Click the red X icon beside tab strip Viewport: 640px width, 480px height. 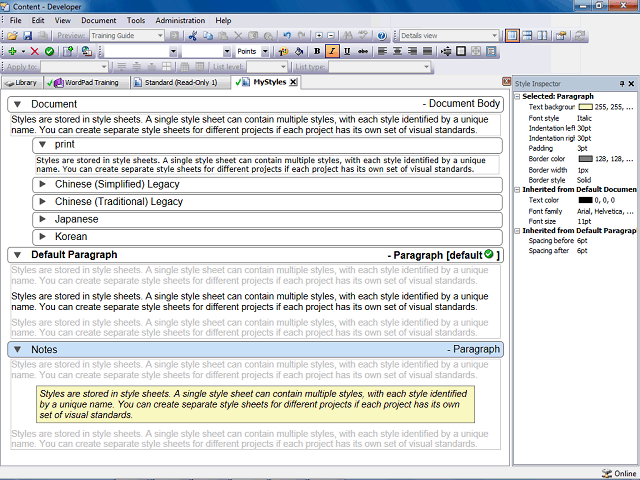tap(507, 81)
